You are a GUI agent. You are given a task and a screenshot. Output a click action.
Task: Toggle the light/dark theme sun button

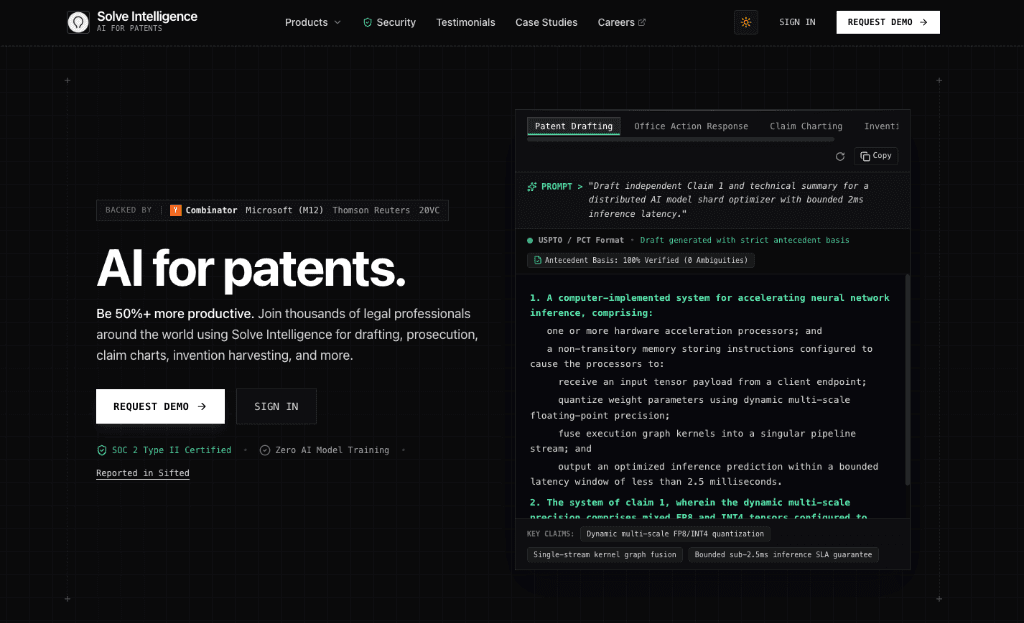pyautogui.click(x=746, y=22)
